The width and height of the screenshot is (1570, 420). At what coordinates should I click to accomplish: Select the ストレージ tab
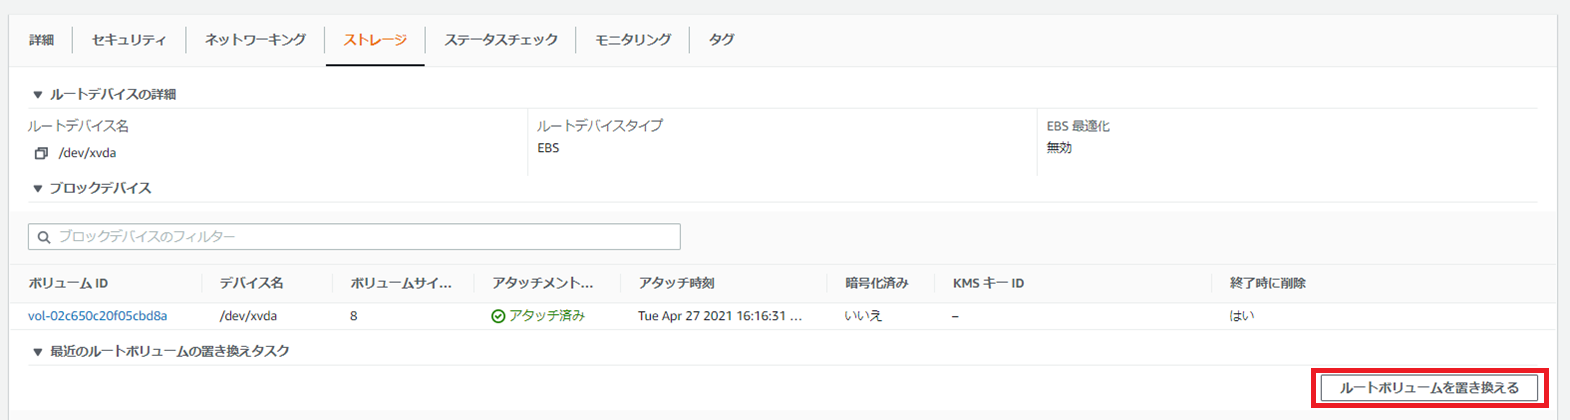375,40
